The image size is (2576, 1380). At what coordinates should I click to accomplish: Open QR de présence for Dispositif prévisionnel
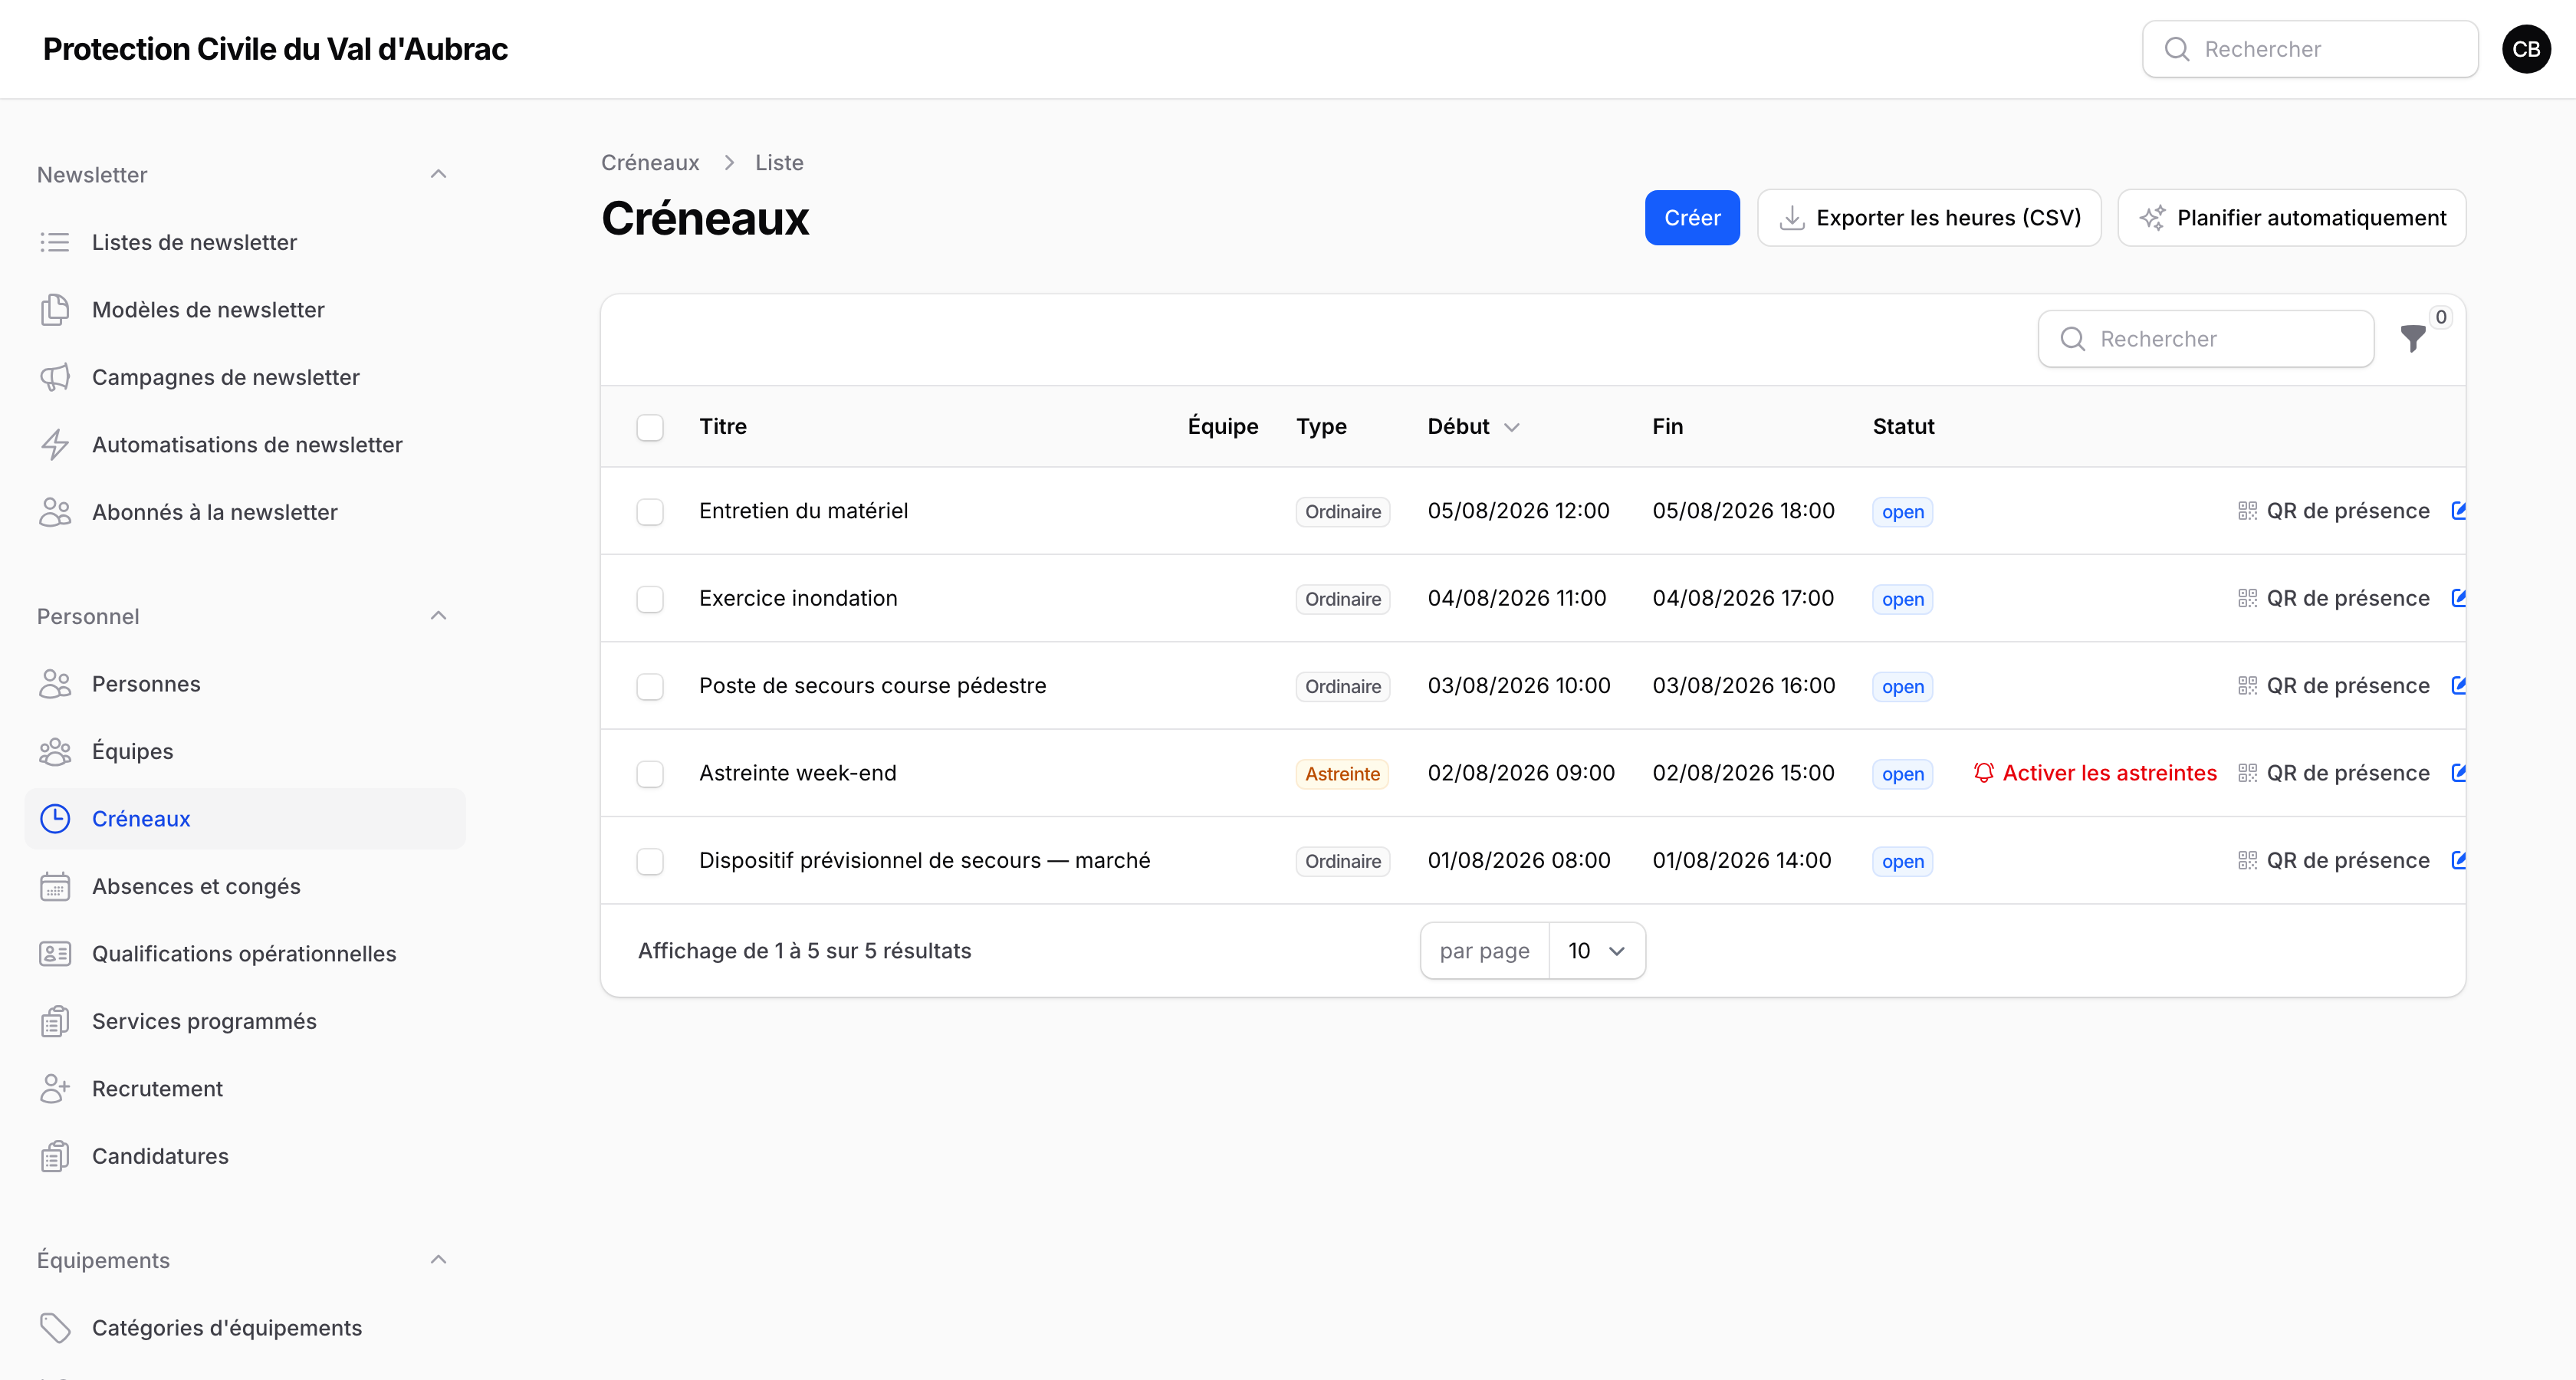[2333, 861]
